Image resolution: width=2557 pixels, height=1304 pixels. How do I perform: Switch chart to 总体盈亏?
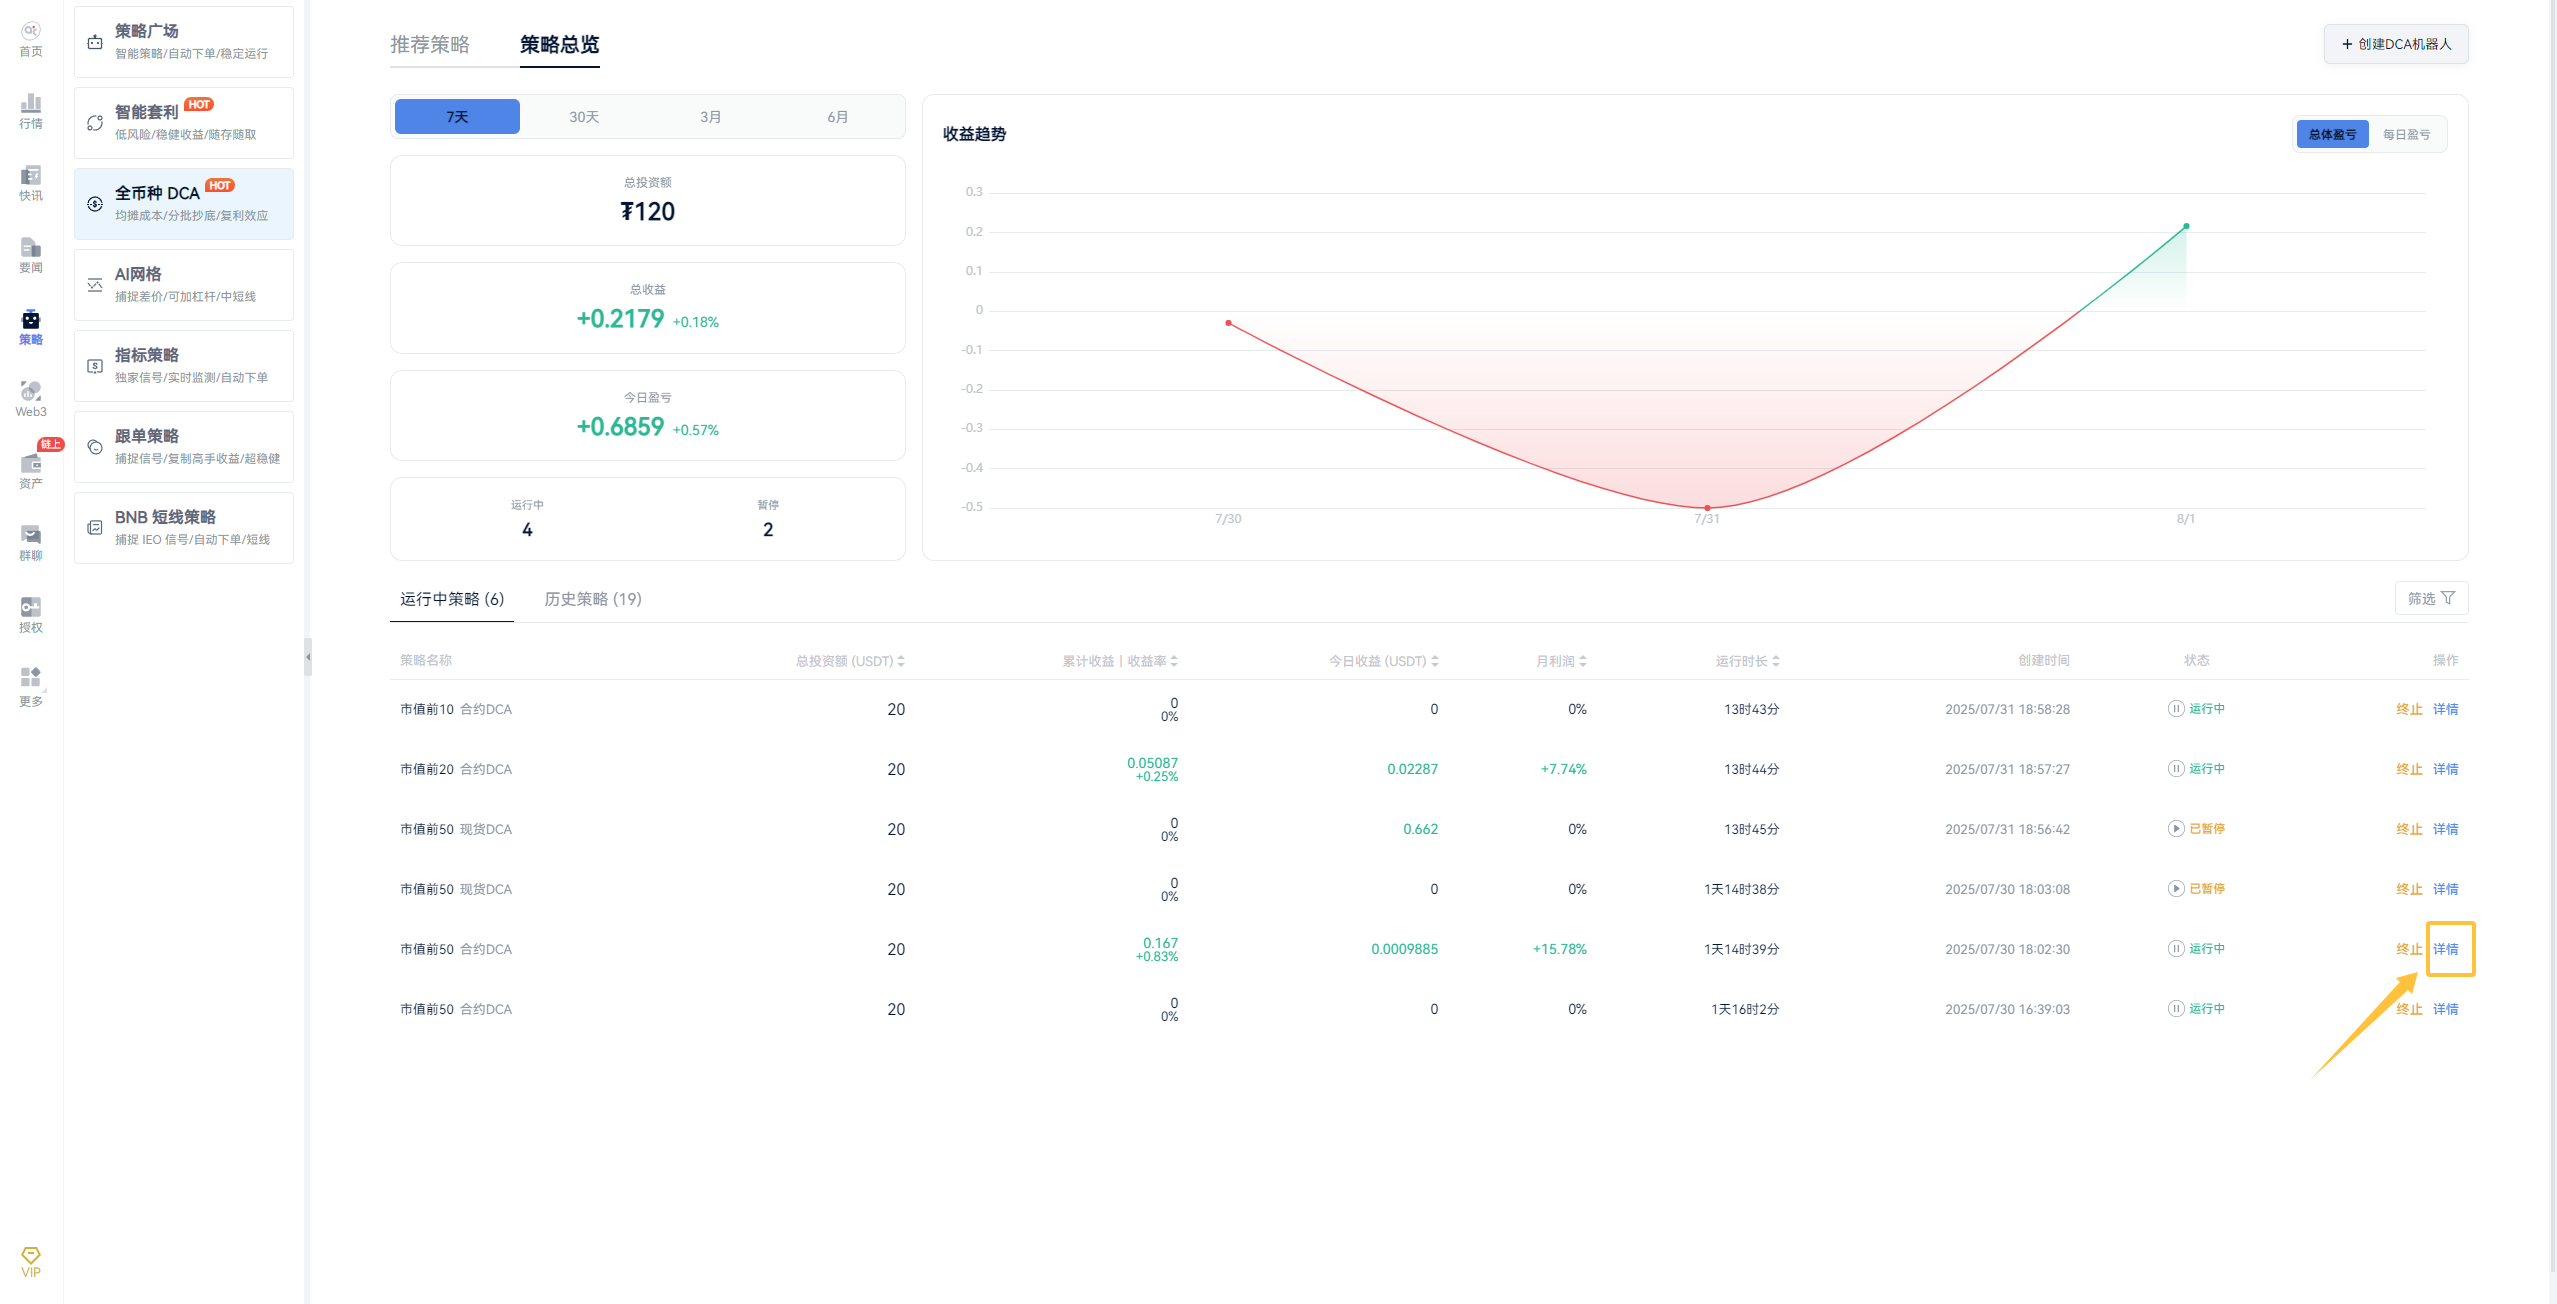[x=2332, y=134]
